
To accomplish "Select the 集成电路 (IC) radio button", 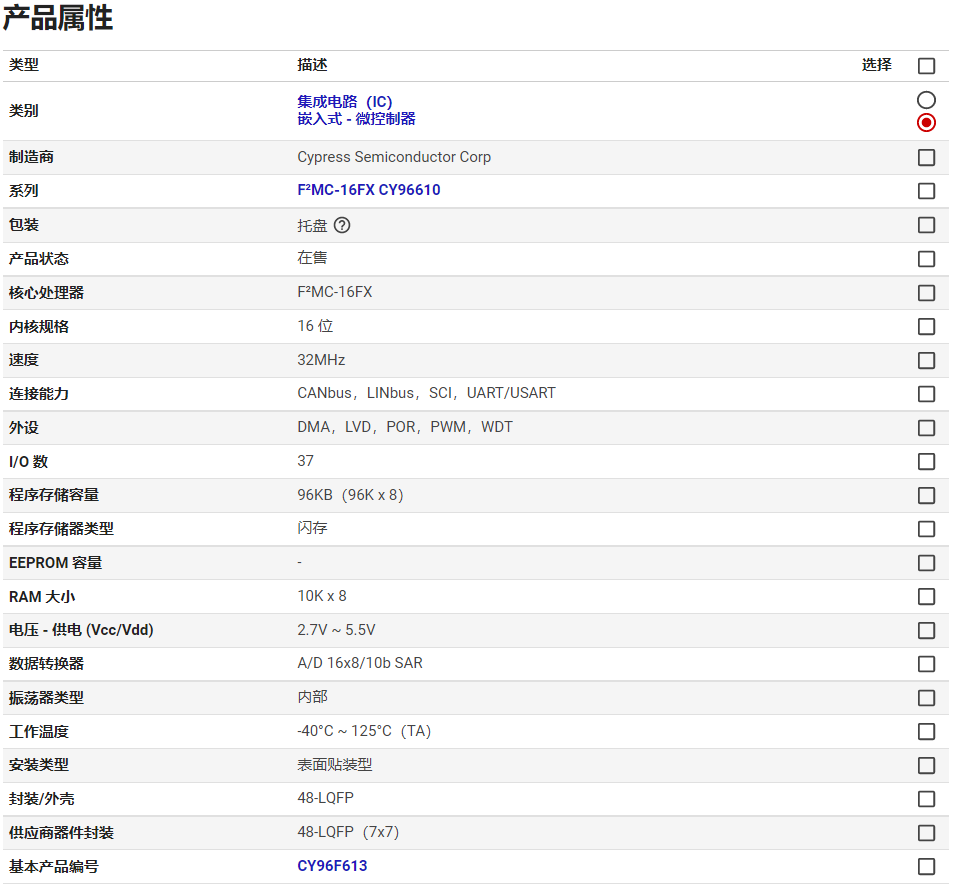I will 926,100.
